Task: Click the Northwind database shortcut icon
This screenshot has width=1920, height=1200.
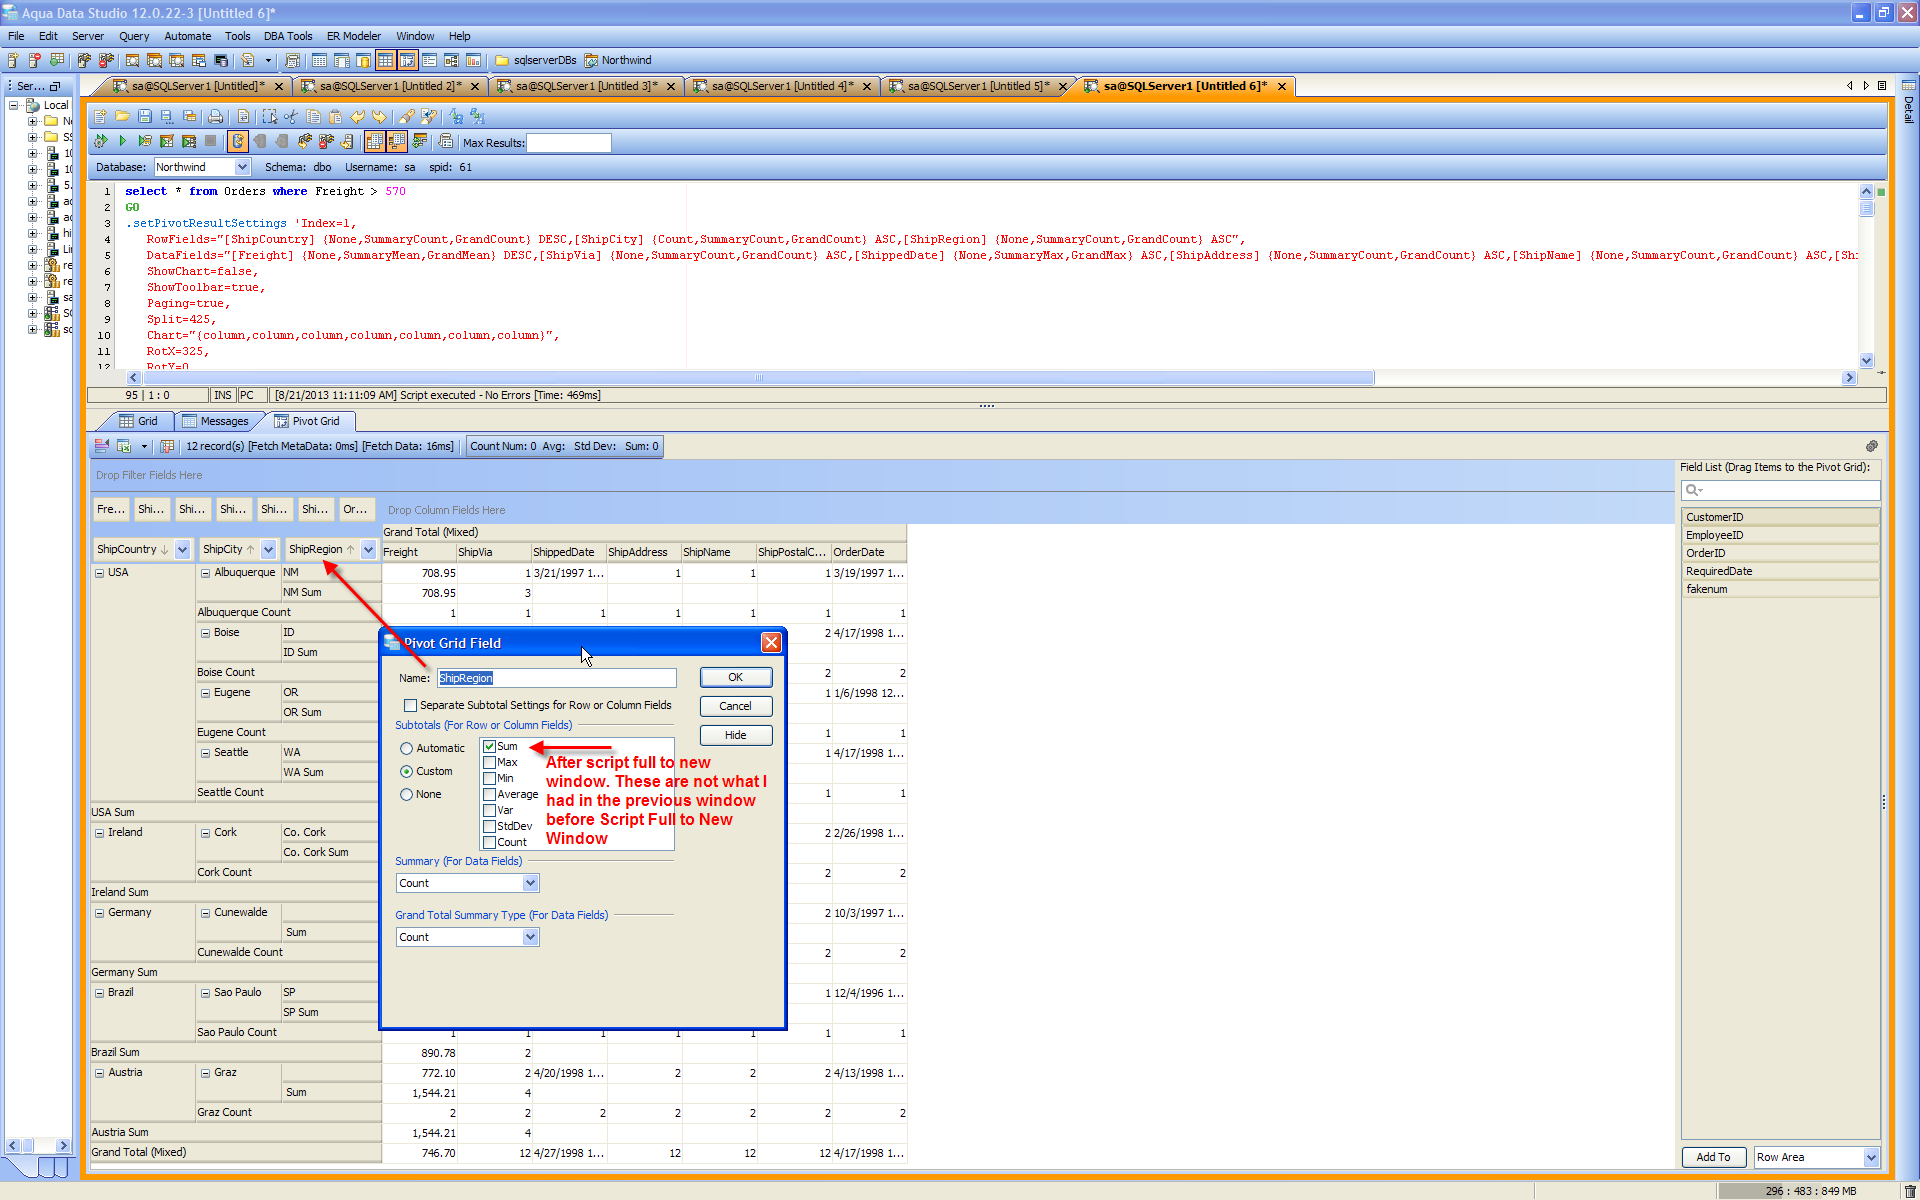Action: tap(591, 60)
